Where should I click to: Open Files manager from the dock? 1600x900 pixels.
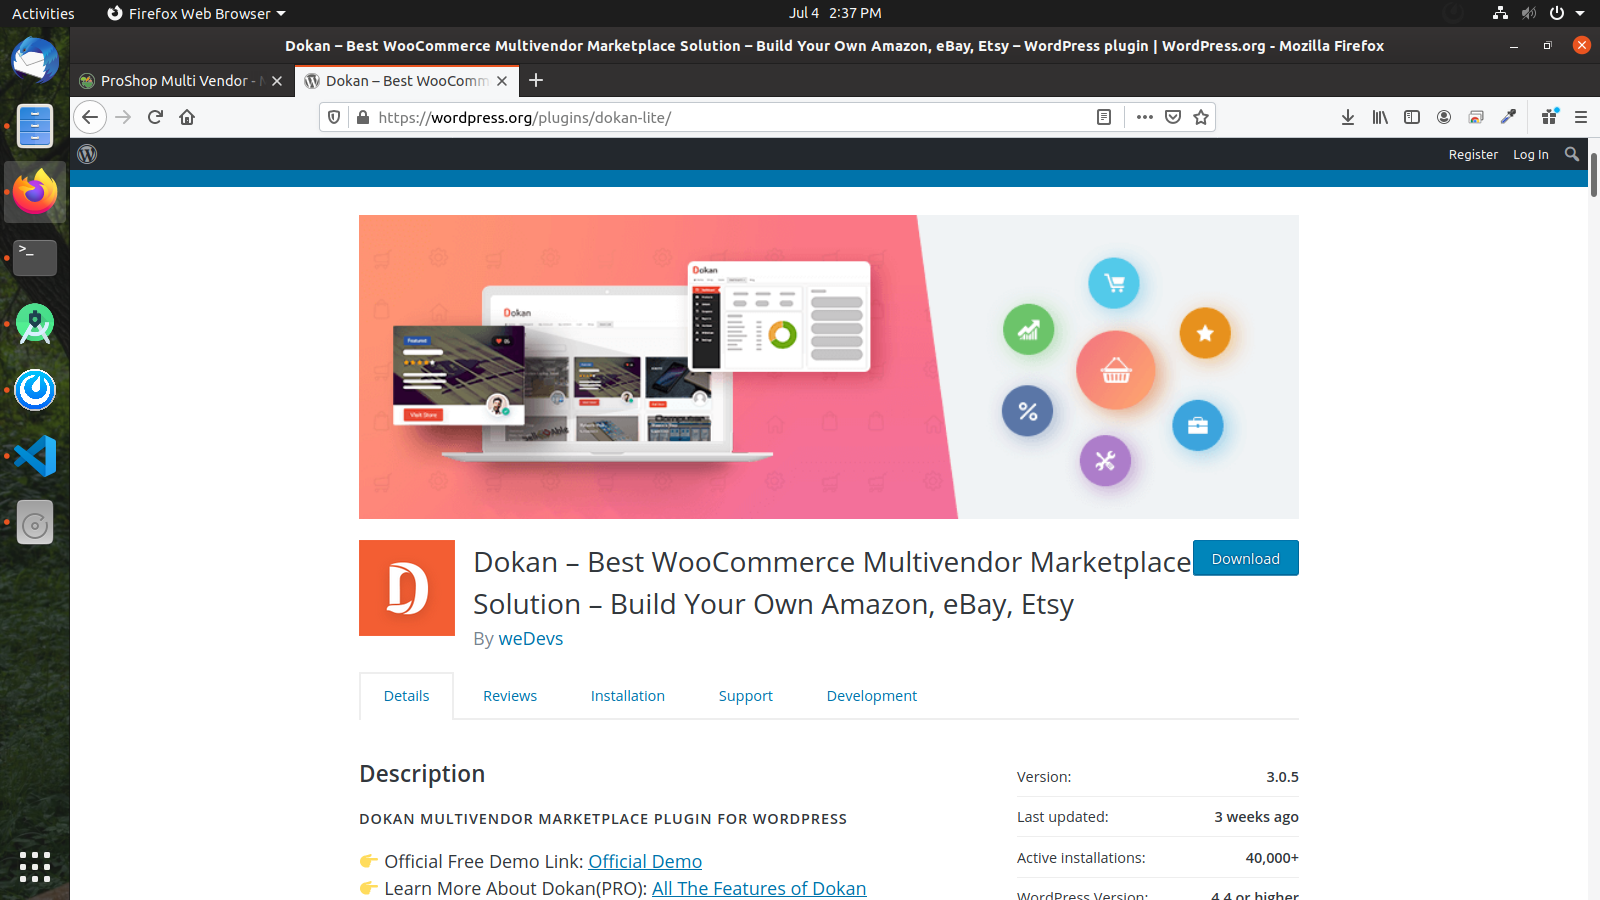point(35,126)
